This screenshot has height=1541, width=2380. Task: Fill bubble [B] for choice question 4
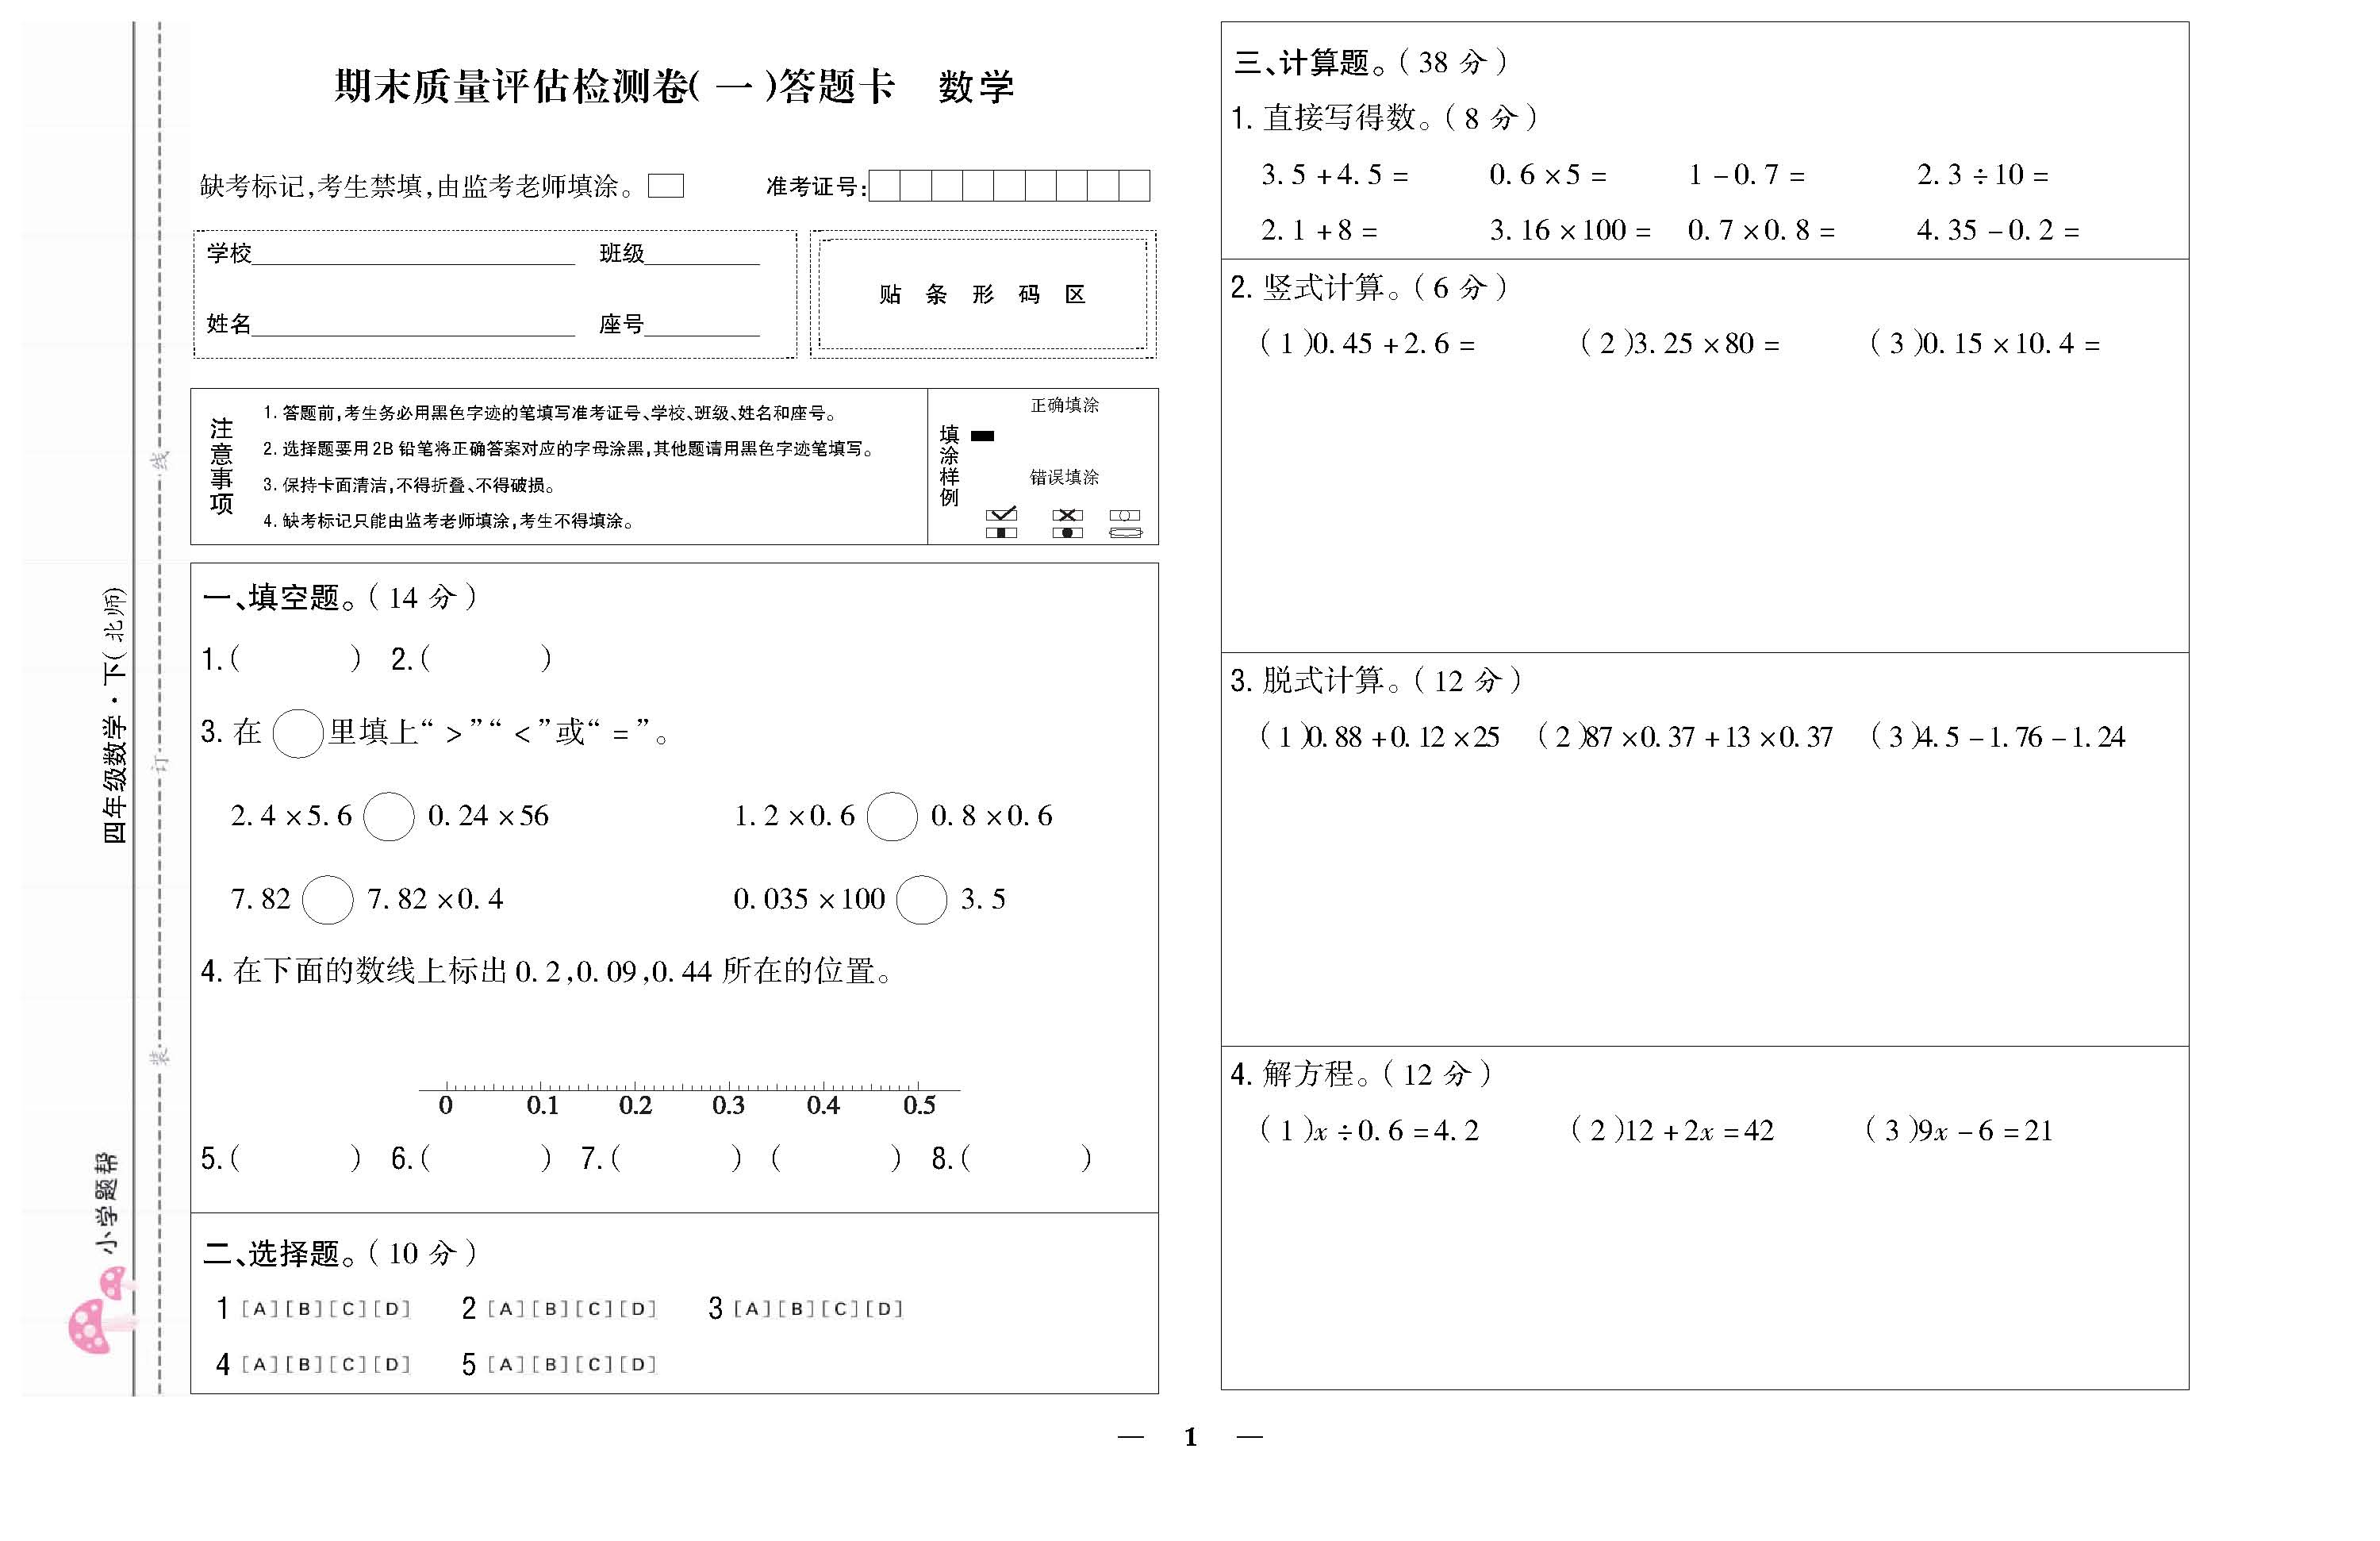point(304,1365)
